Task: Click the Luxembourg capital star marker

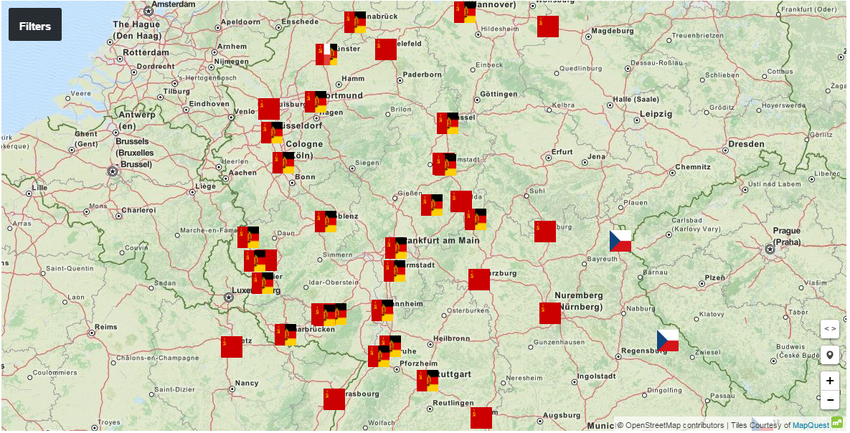Action: [229, 298]
